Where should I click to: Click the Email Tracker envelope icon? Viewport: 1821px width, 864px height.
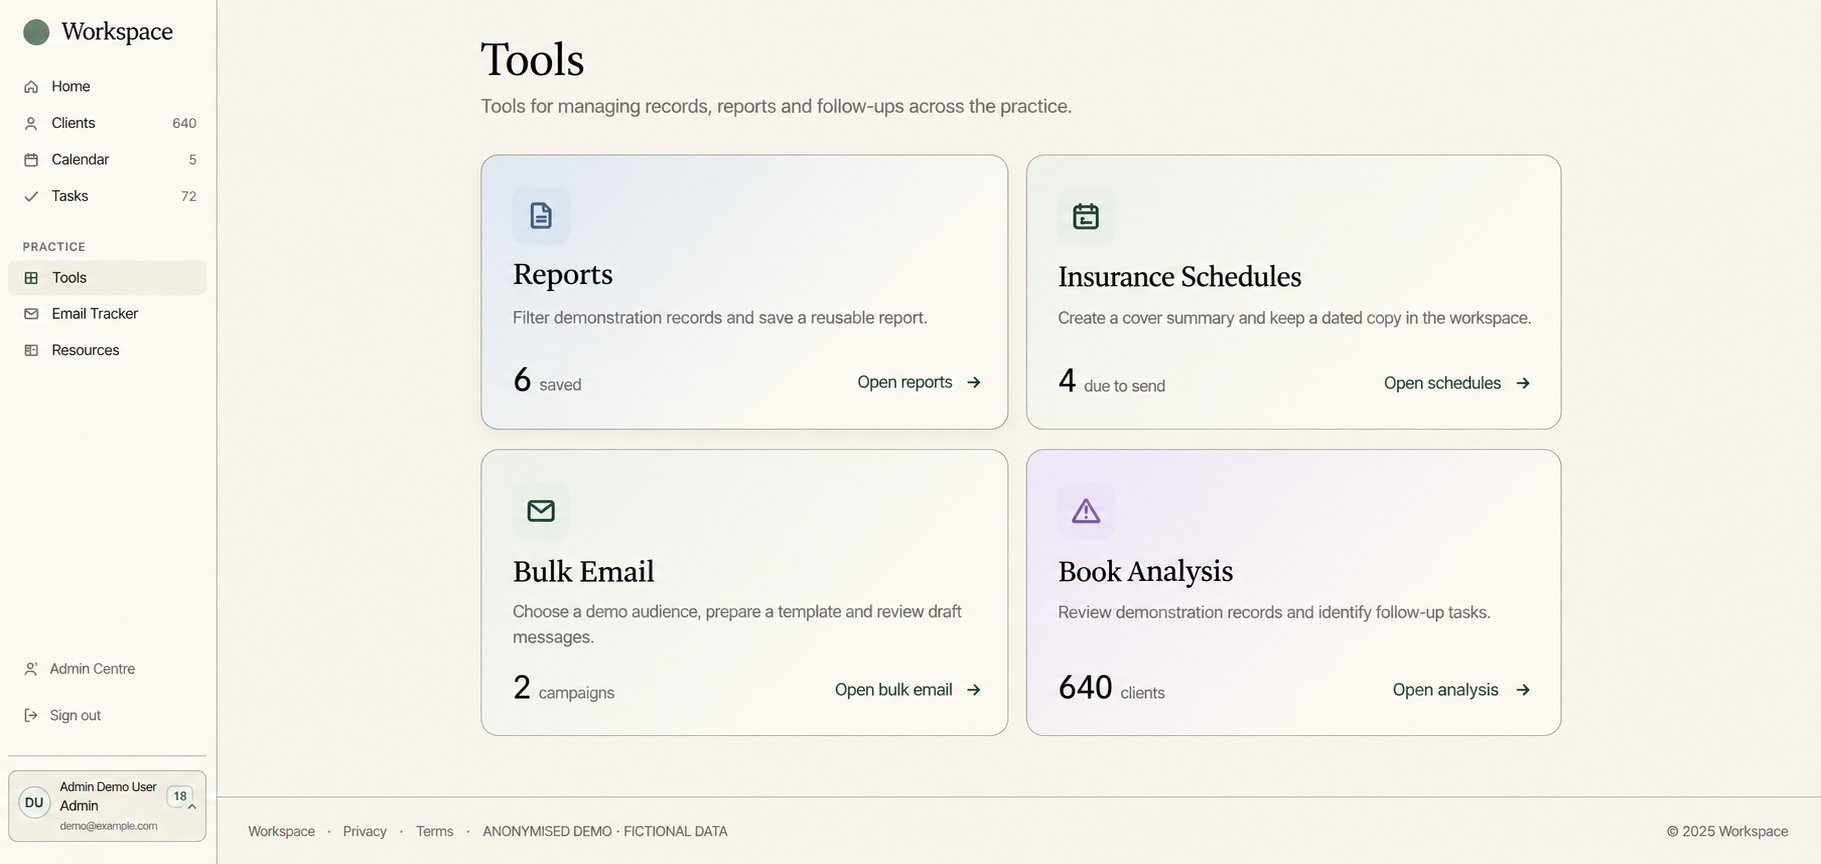pyautogui.click(x=31, y=314)
